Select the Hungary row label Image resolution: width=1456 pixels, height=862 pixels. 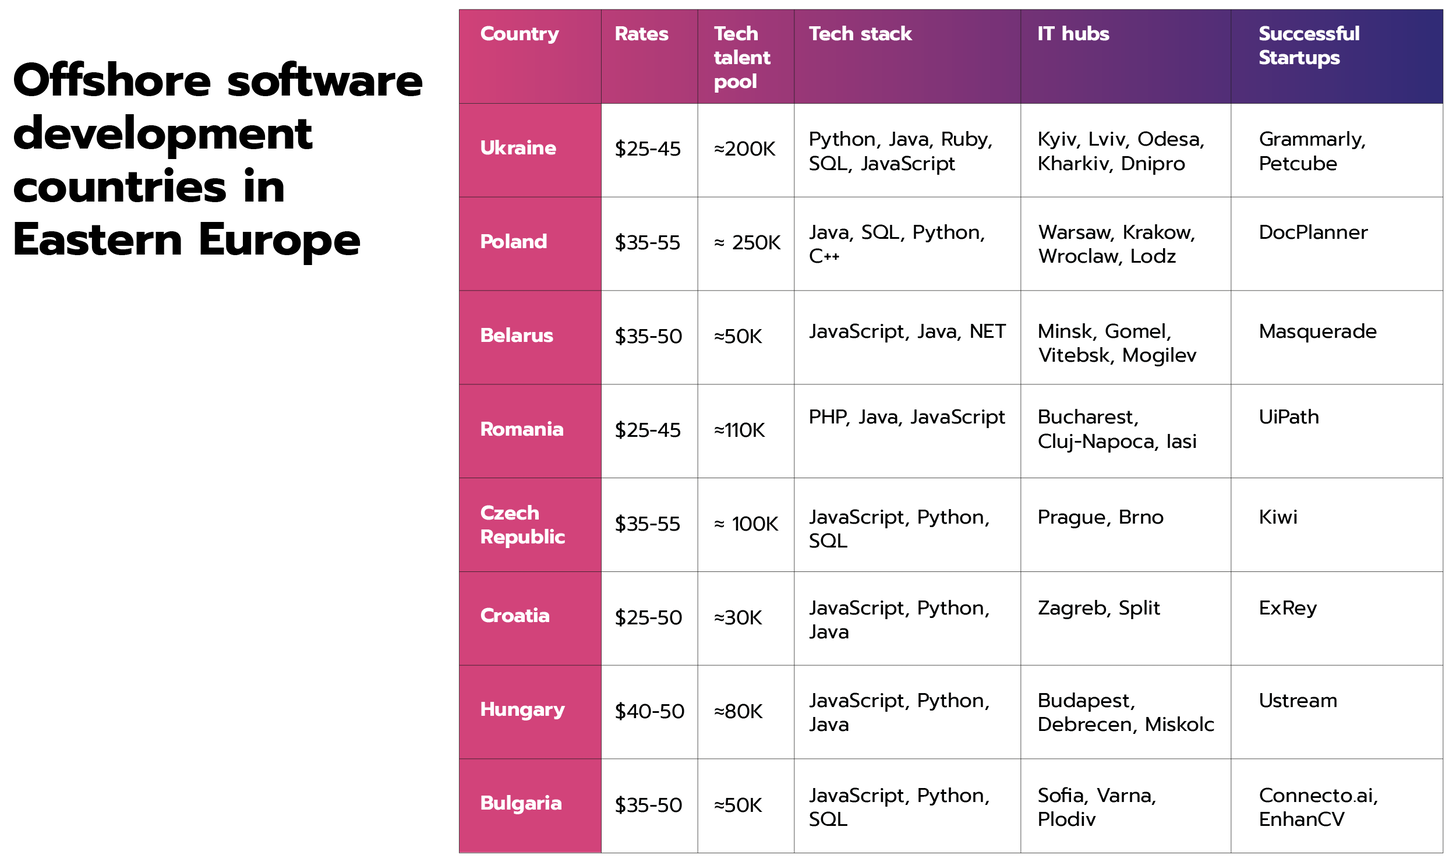coord(522,710)
